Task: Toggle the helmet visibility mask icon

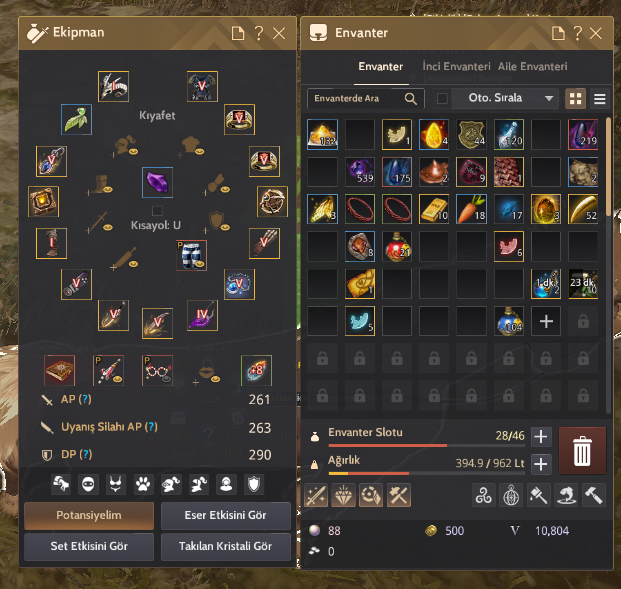Action: [x=88, y=484]
